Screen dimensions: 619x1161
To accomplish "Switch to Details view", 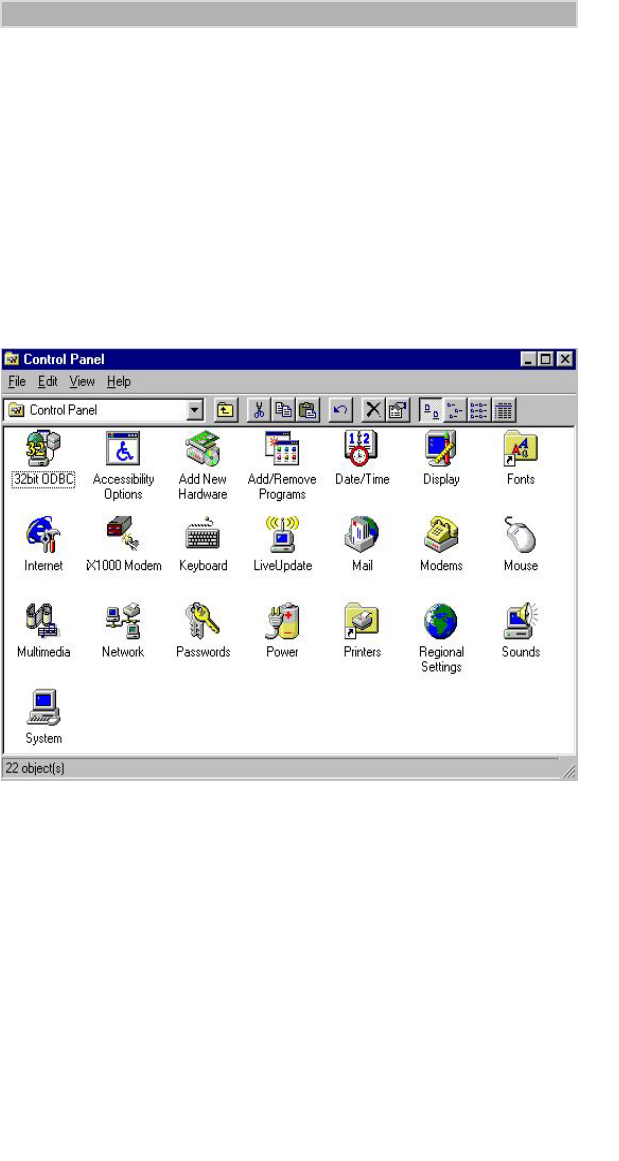I will tap(504, 409).
